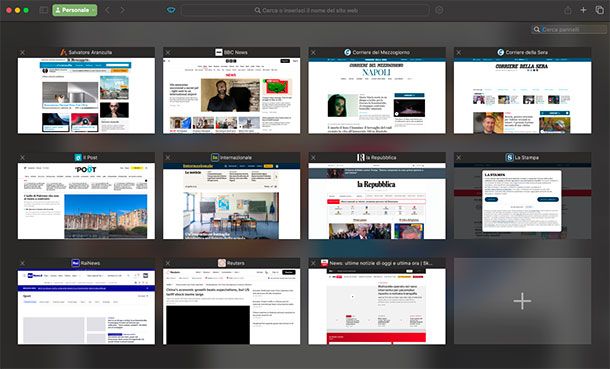Screen dimensions: 610x369
Task: Close the BBC News tab
Action: click(x=168, y=52)
